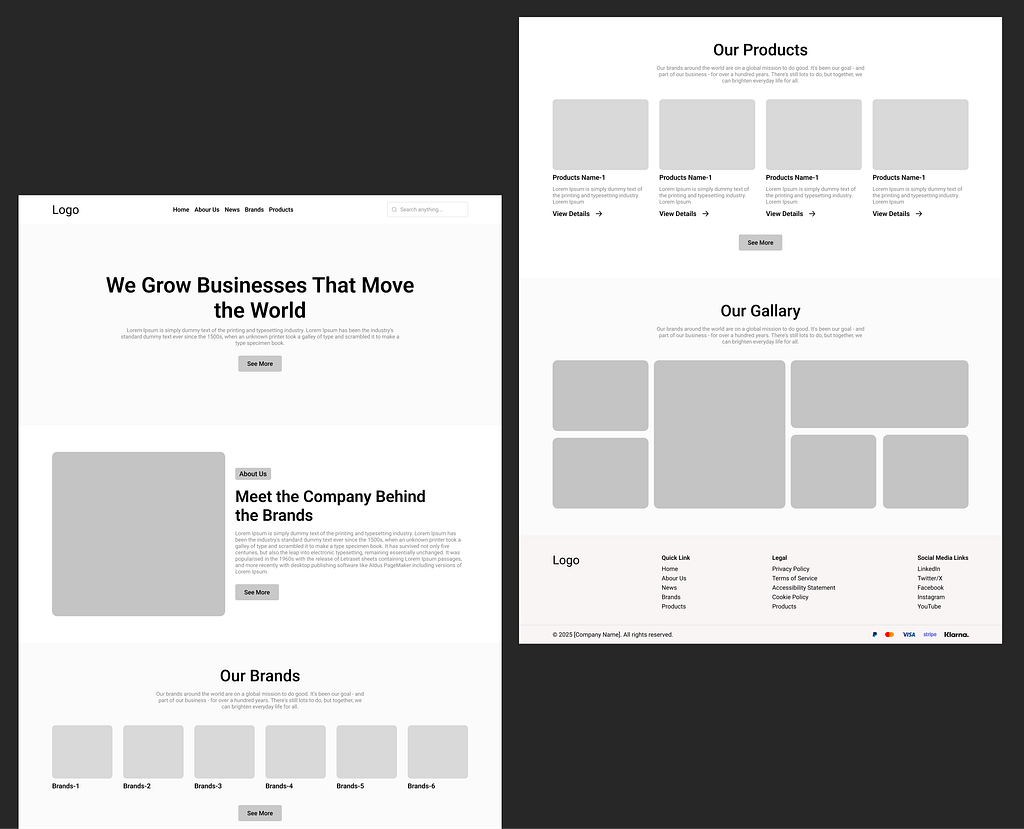Click the arrow beside the last View Details
Viewport: 1024px width, 829px height.
[x=919, y=213]
